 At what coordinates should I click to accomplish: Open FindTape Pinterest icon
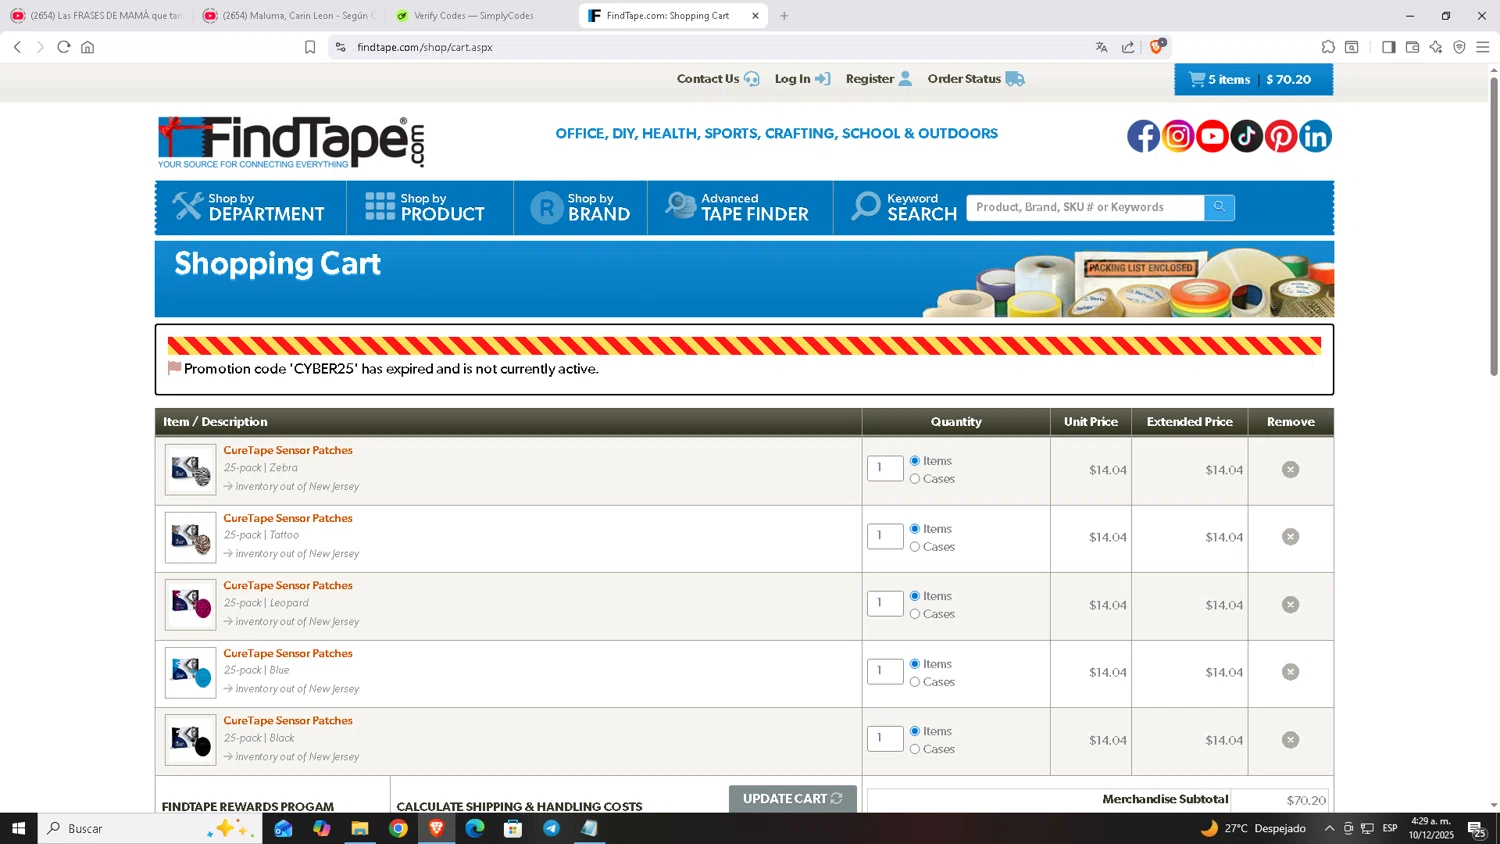(1281, 136)
